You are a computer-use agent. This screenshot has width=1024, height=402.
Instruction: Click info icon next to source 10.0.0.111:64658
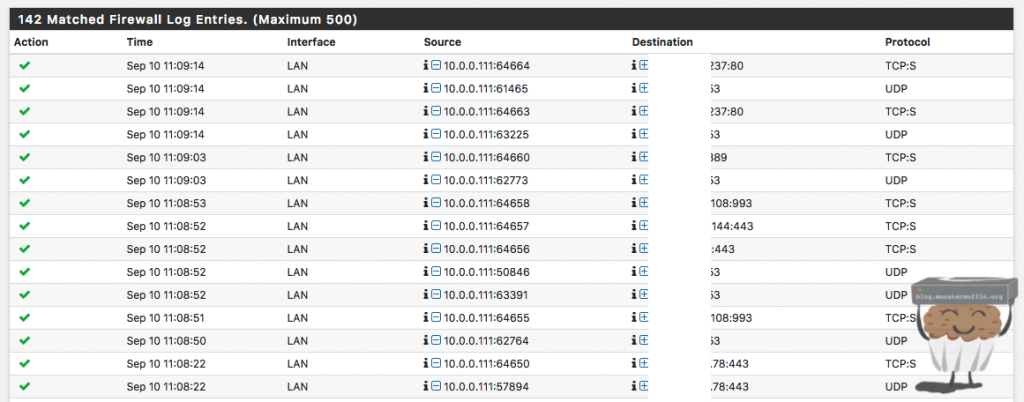coord(426,203)
